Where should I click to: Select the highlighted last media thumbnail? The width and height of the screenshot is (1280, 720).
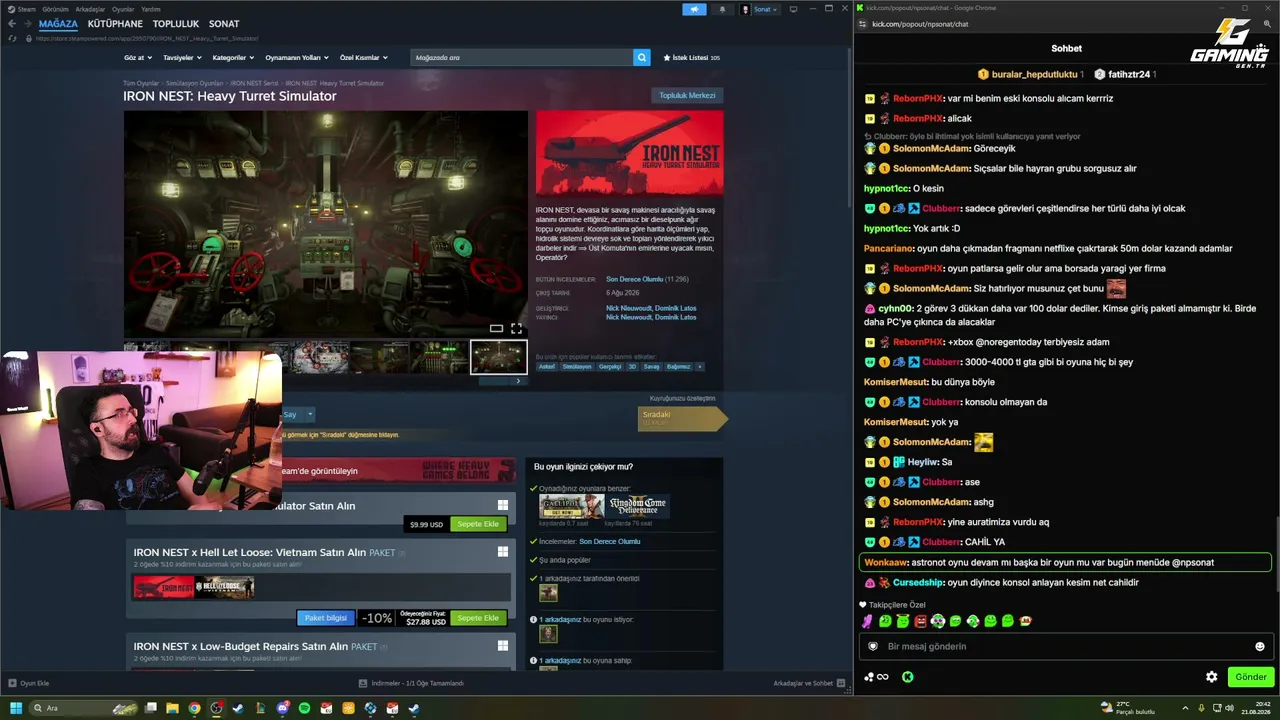tap(499, 357)
